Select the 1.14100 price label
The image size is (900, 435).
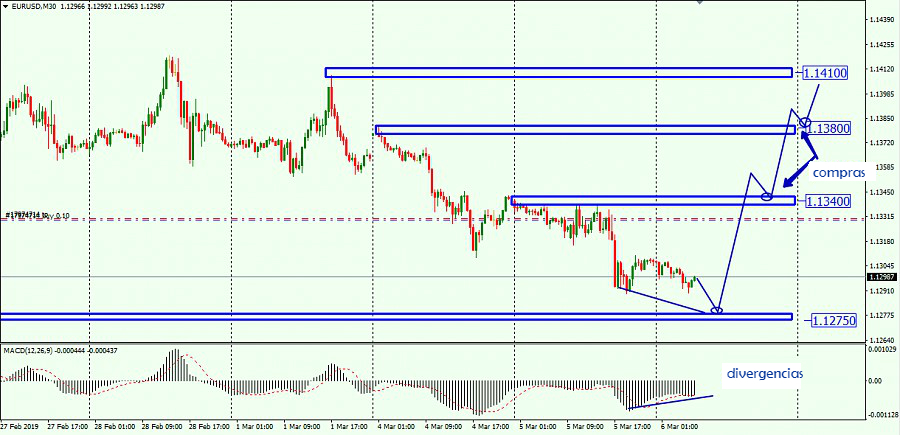coord(829,73)
